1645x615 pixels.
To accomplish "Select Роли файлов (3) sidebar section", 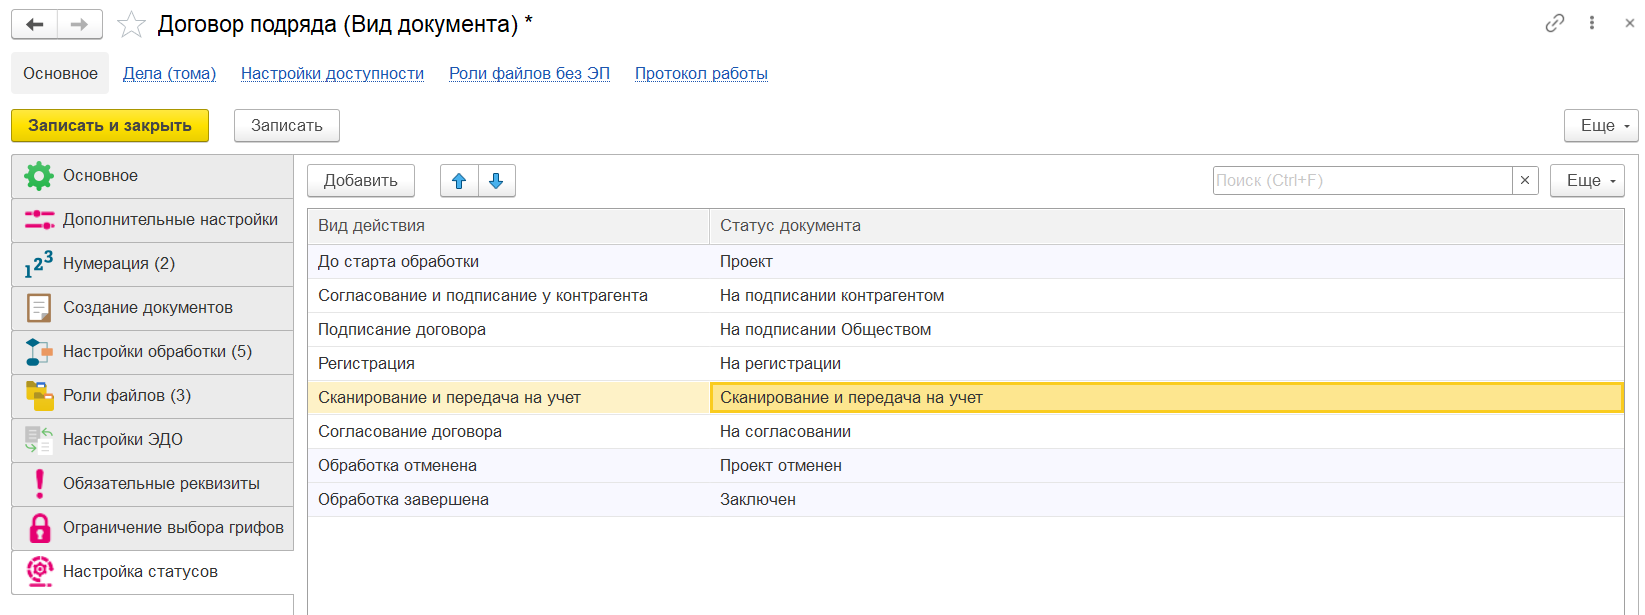I will (x=152, y=396).
